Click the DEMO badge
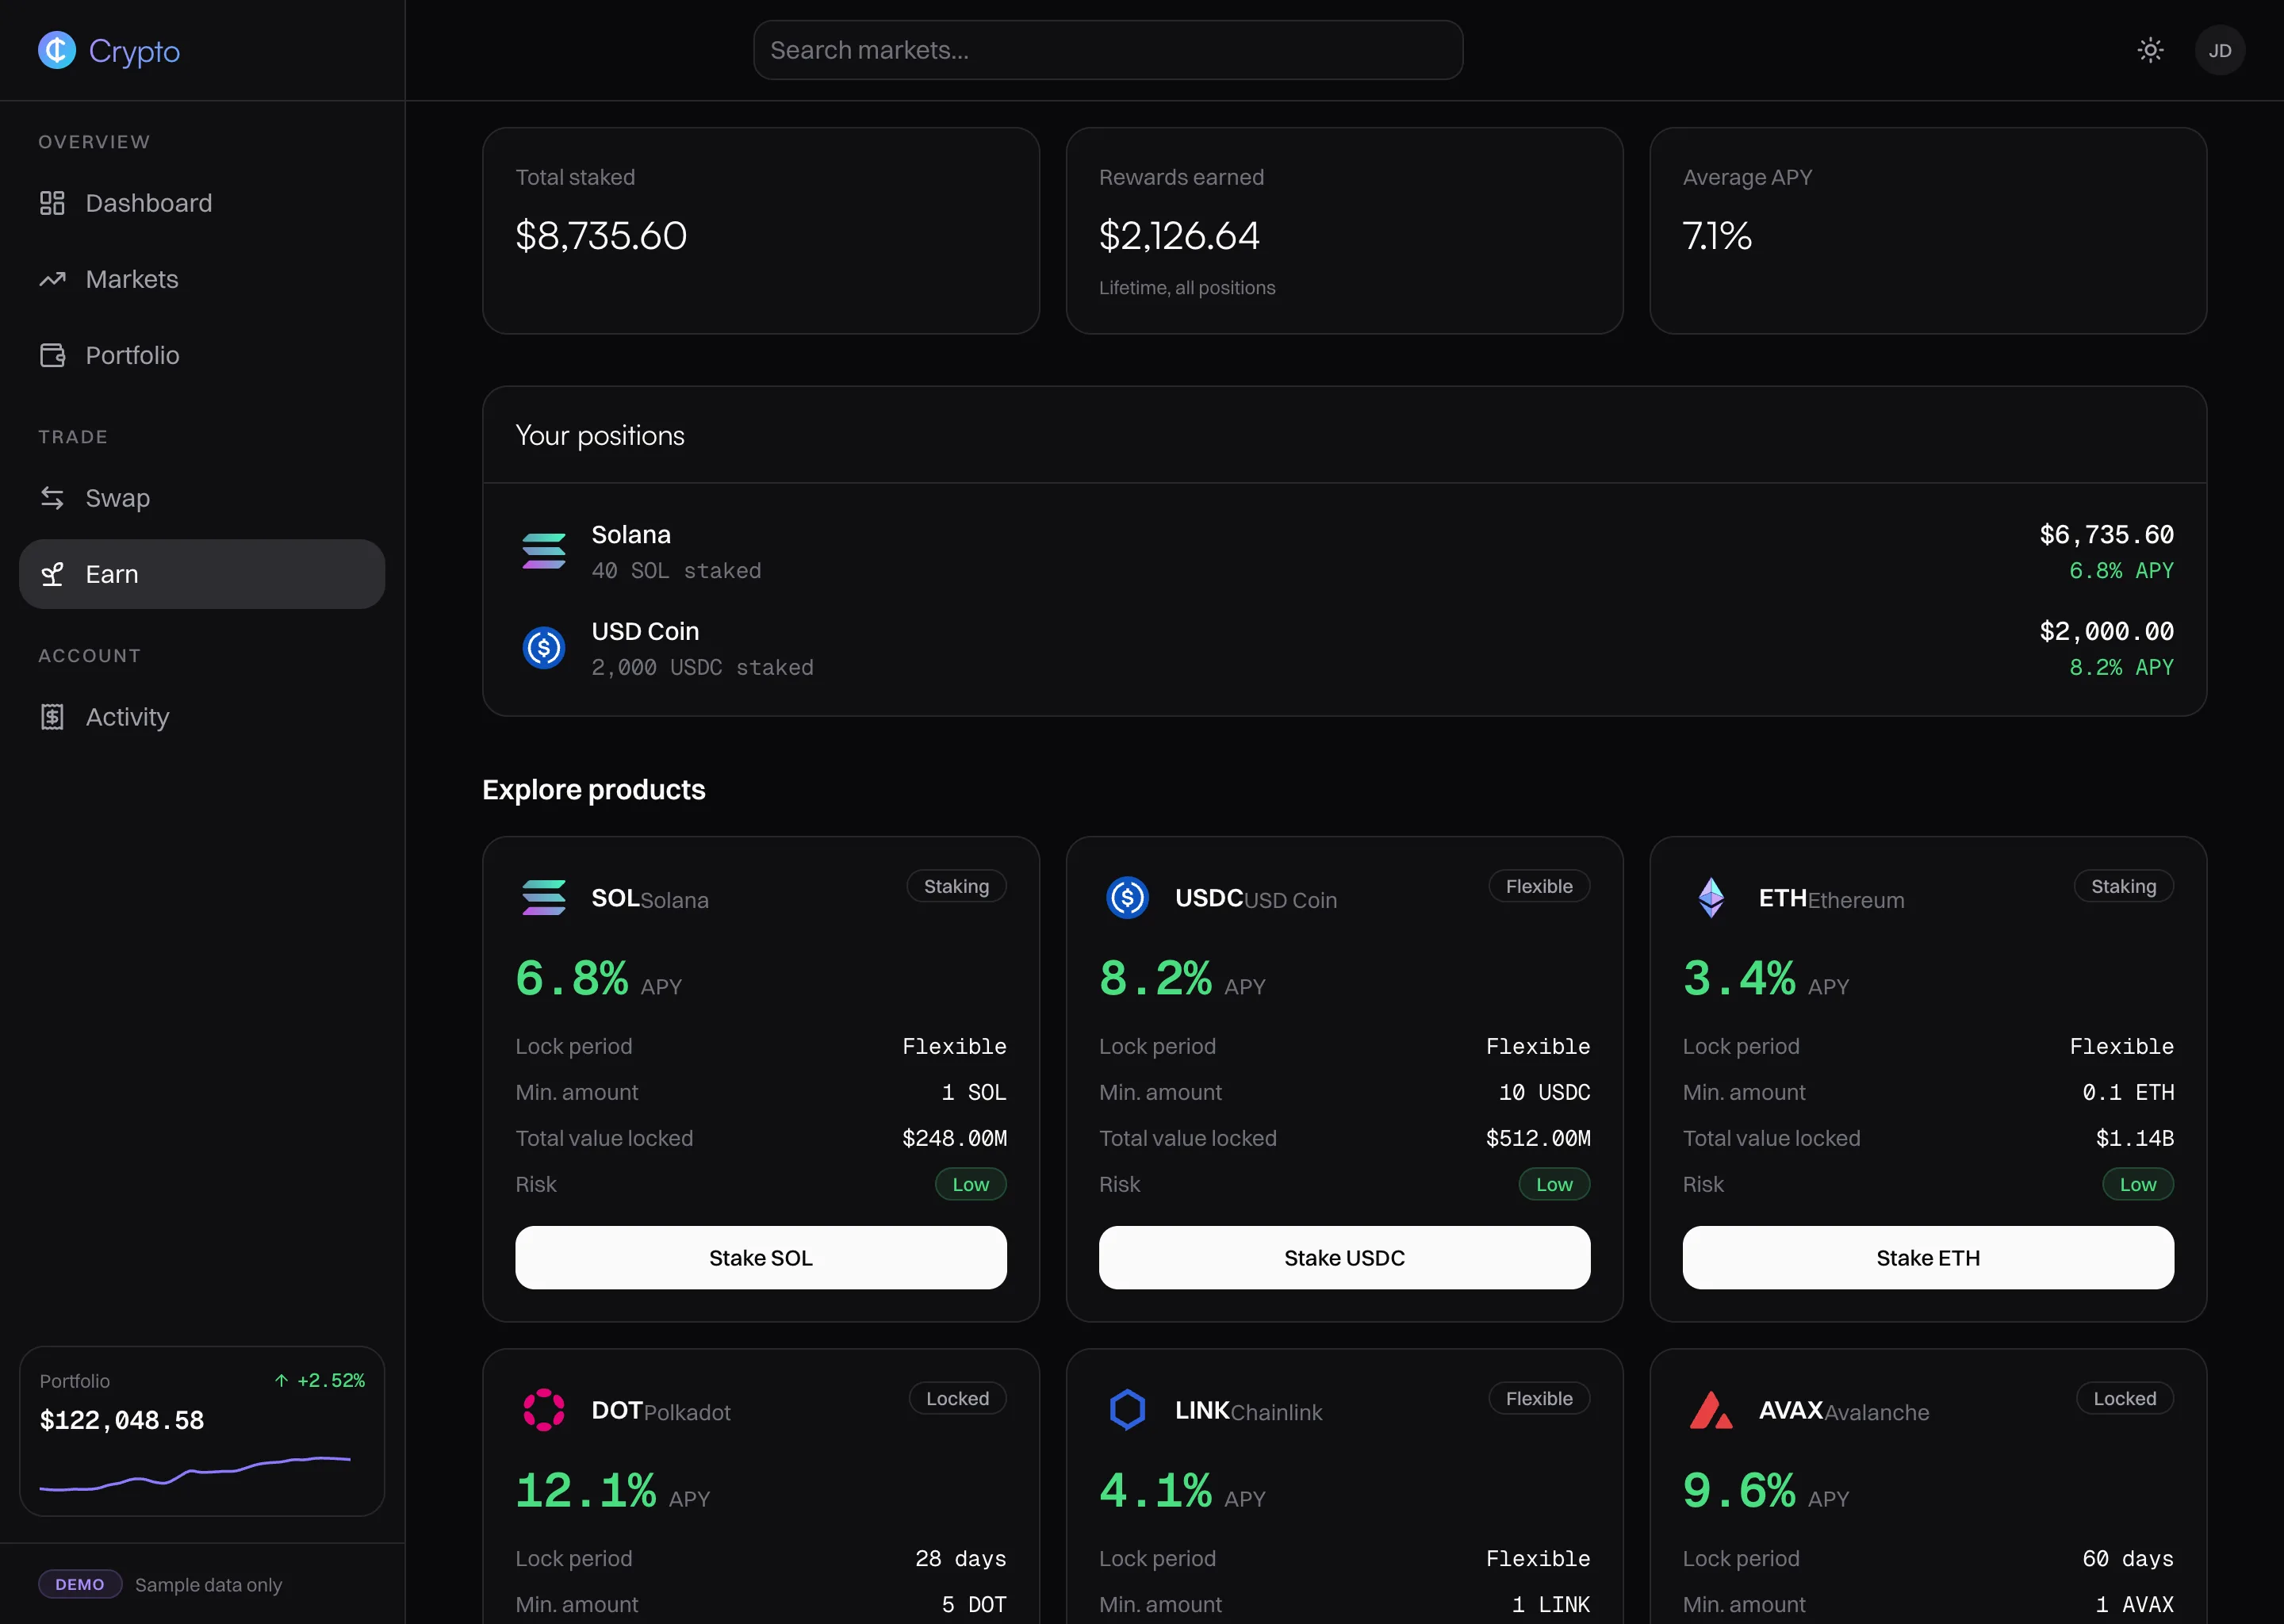This screenshot has width=2284, height=1624. pyautogui.click(x=80, y=1584)
